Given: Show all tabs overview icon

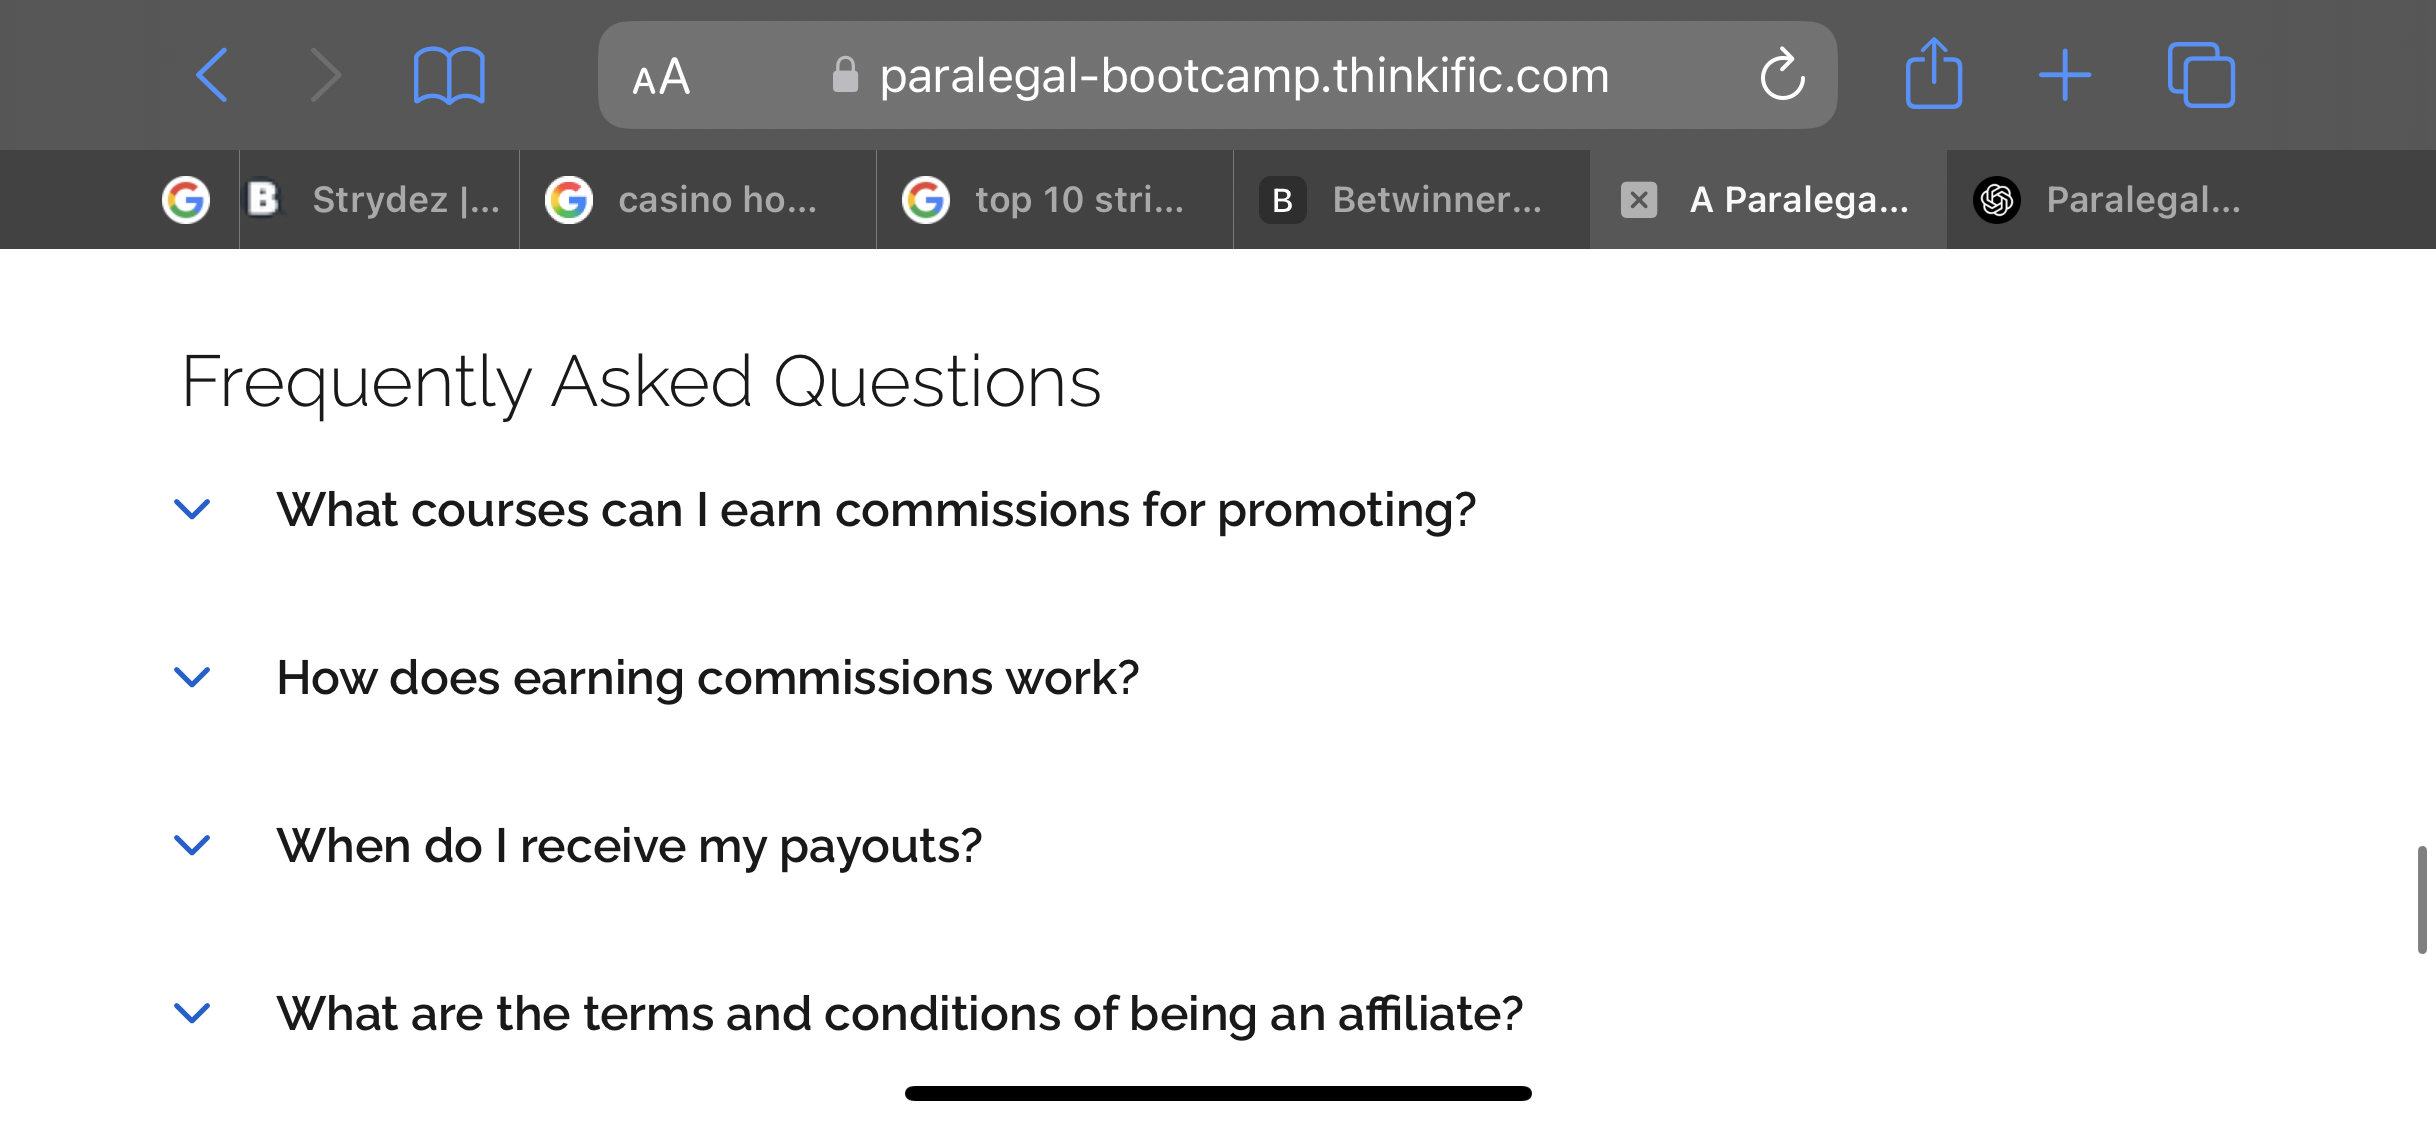Looking at the screenshot, I should (x=2201, y=75).
